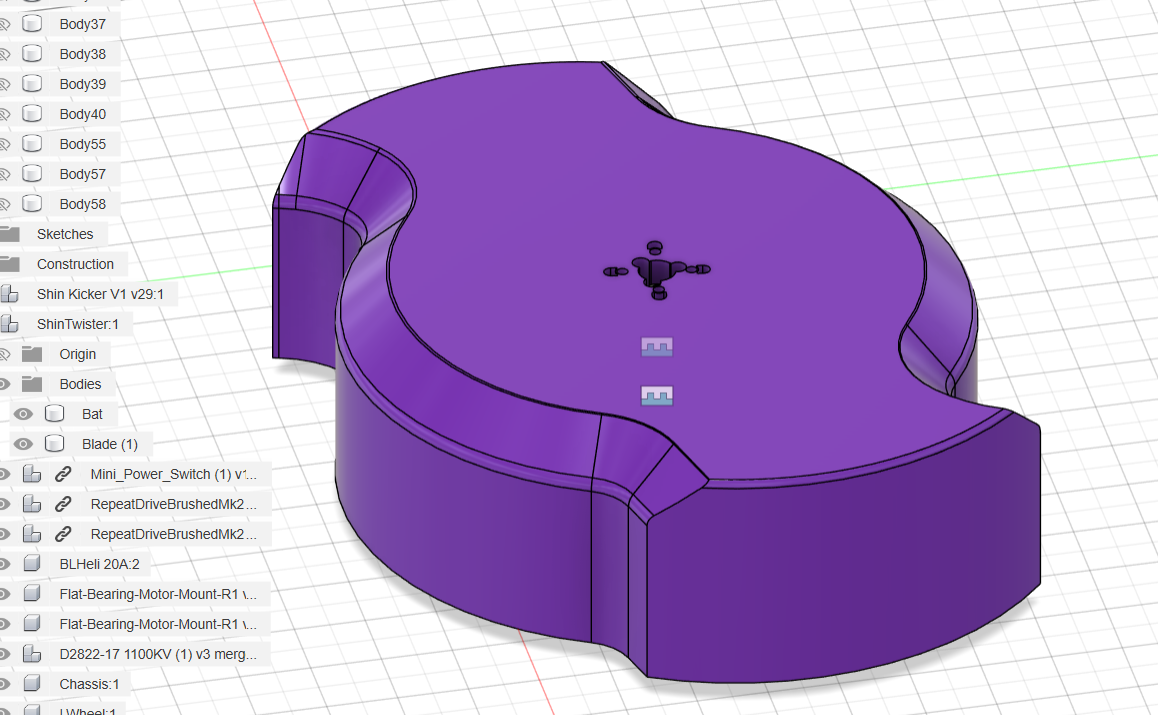Click the Bodies folder icon
This screenshot has height=715, width=1158.
(x=32, y=384)
